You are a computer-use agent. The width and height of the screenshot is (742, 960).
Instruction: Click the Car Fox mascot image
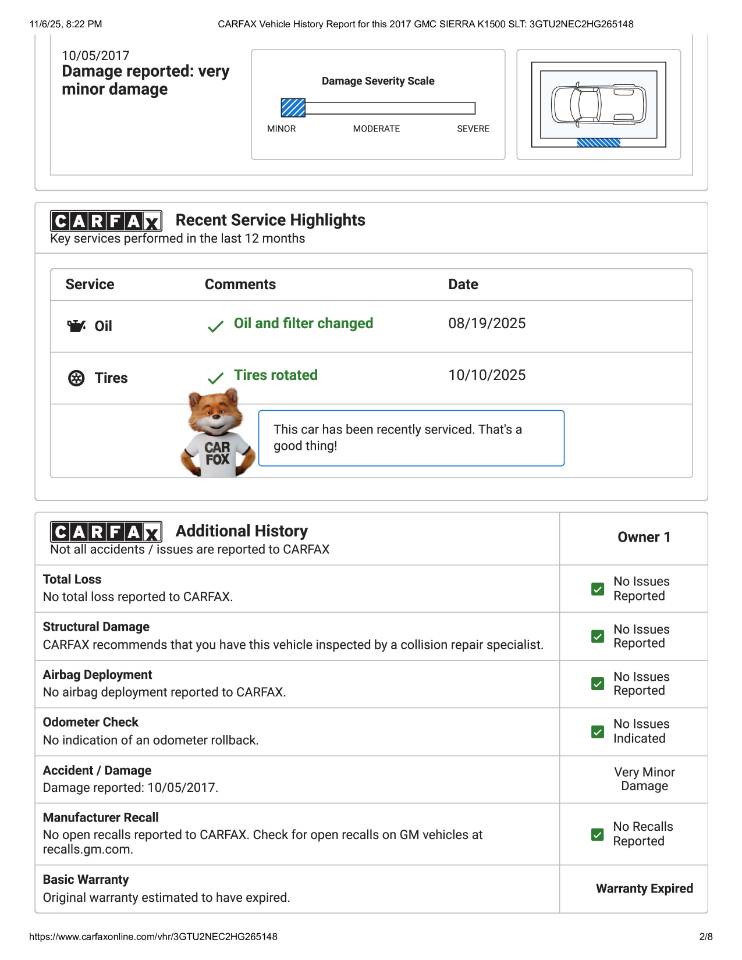216,433
